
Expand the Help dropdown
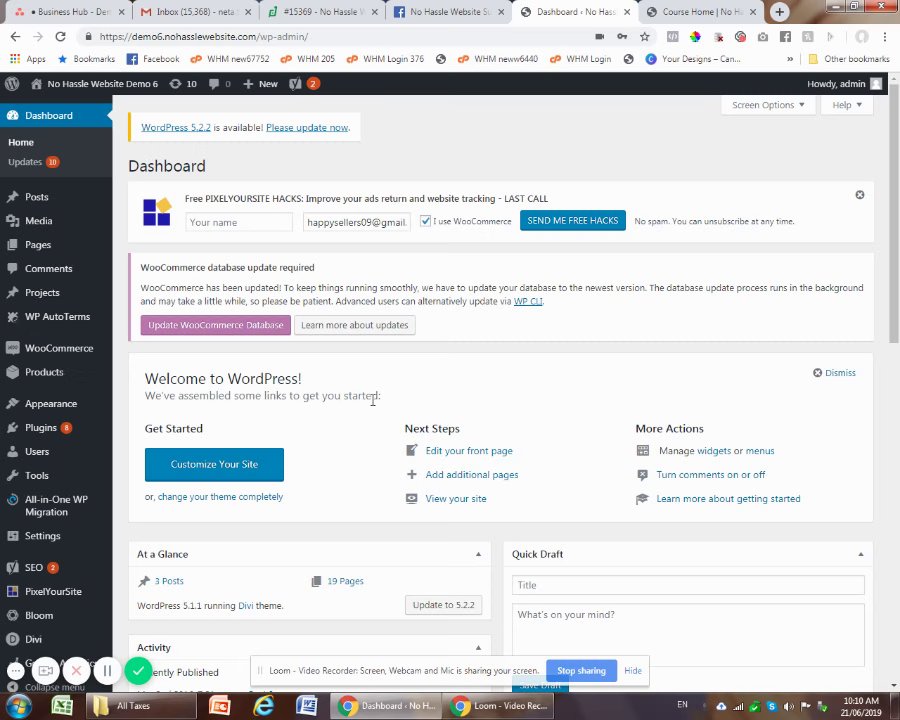pyautogui.click(x=847, y=105)
